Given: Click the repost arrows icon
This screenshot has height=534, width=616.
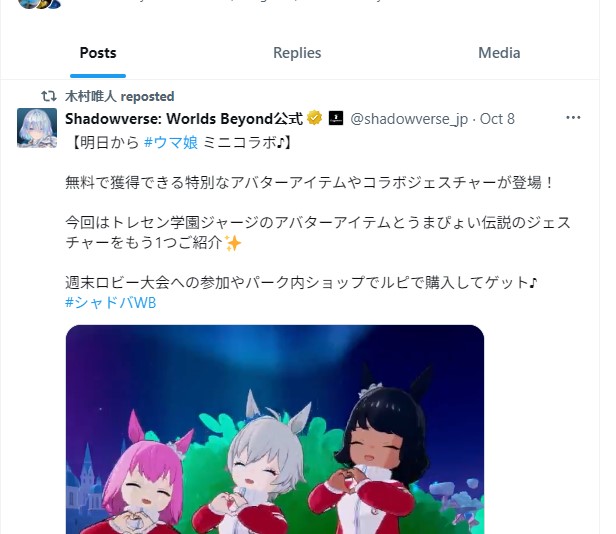Looking at the screenshot, I should 49,96.
